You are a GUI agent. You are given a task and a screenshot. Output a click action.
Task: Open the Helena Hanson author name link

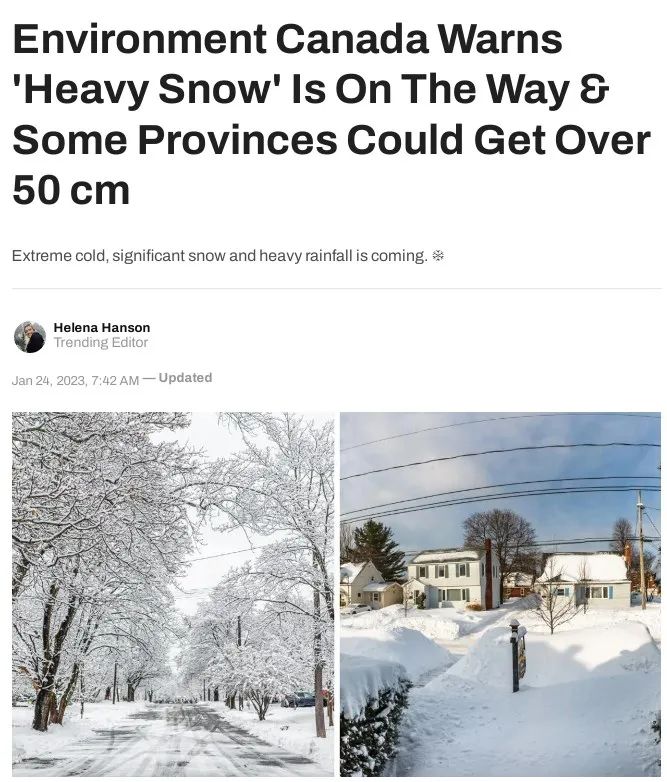(102, 328)
